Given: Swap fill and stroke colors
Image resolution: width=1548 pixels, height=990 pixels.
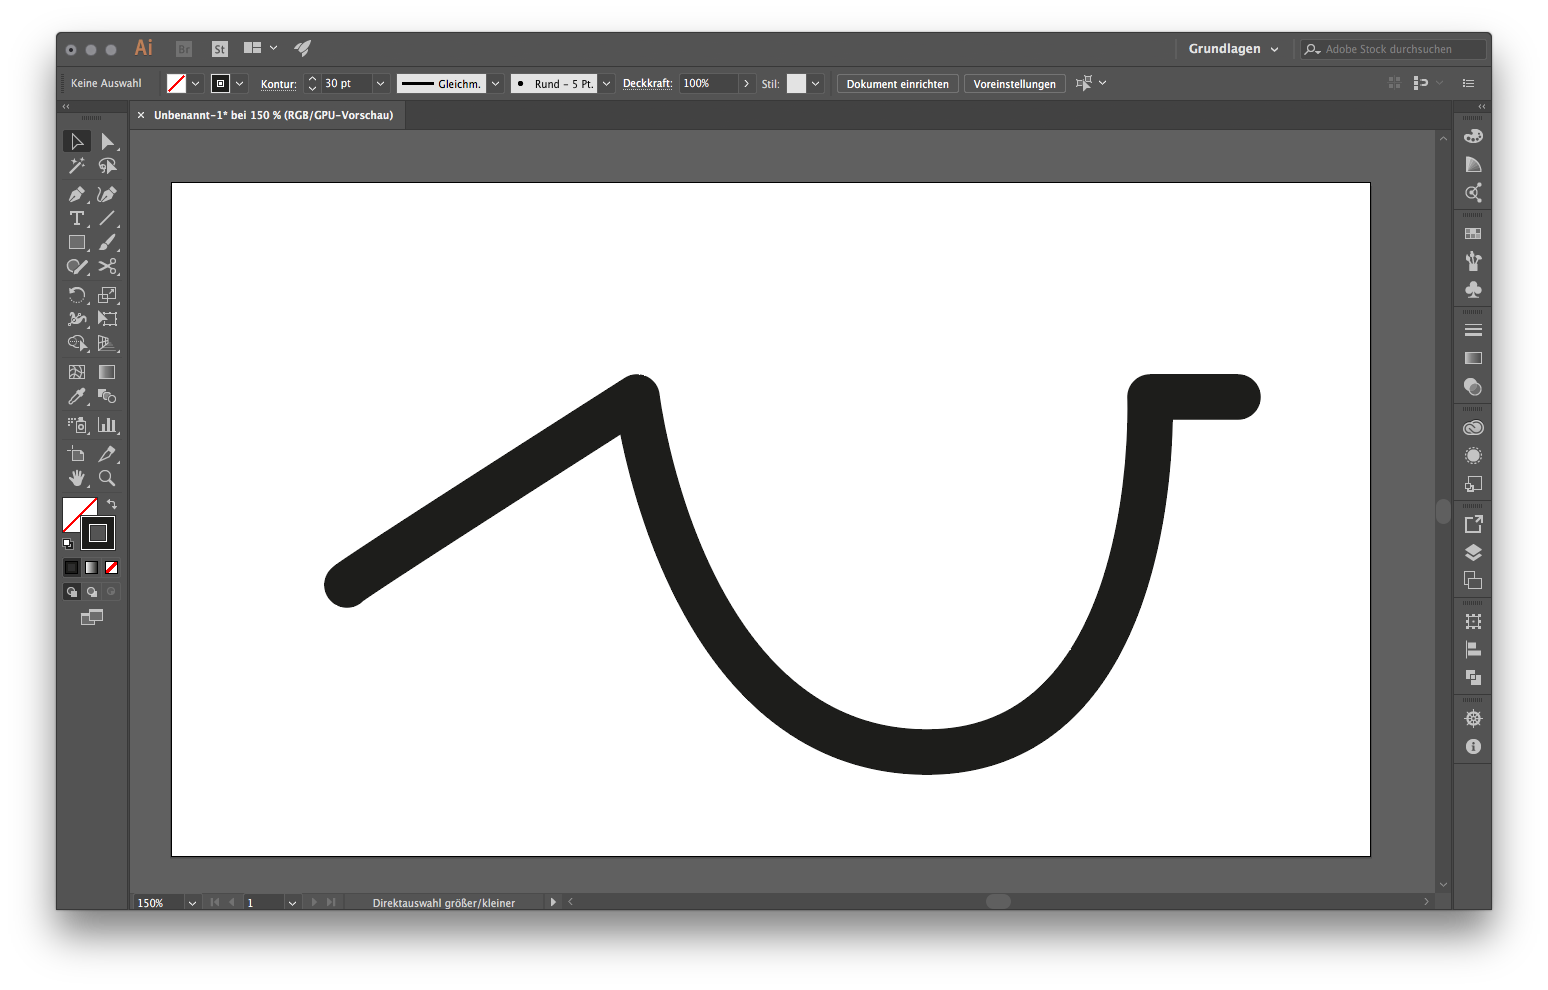Looking at the screenshot, I should (112, 504).
